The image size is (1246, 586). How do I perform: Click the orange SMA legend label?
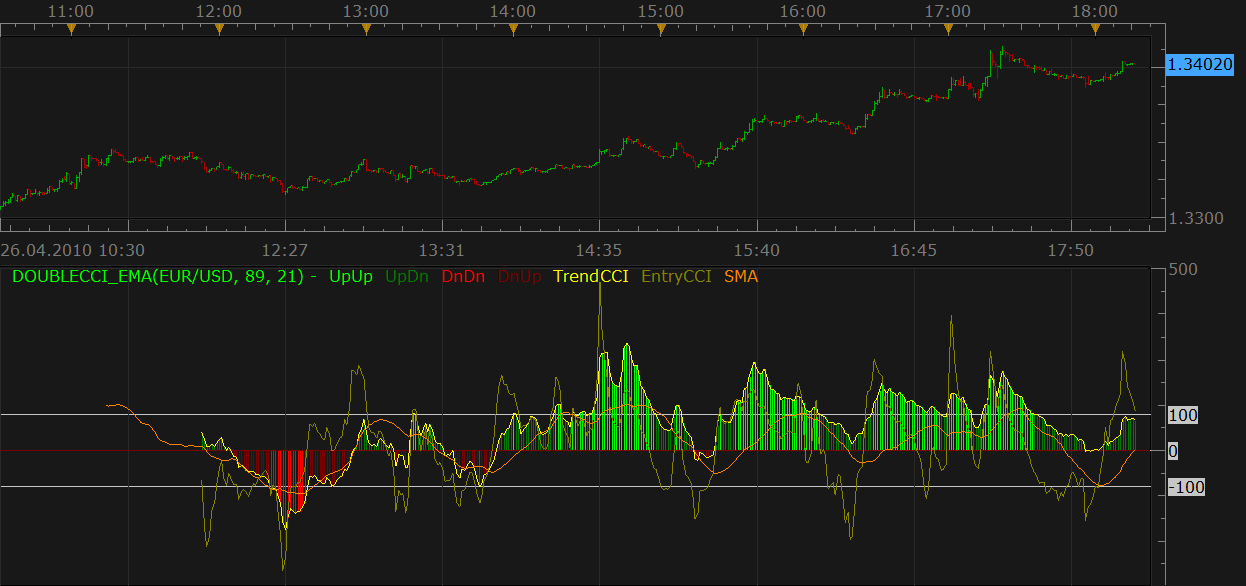coord(741,275)
